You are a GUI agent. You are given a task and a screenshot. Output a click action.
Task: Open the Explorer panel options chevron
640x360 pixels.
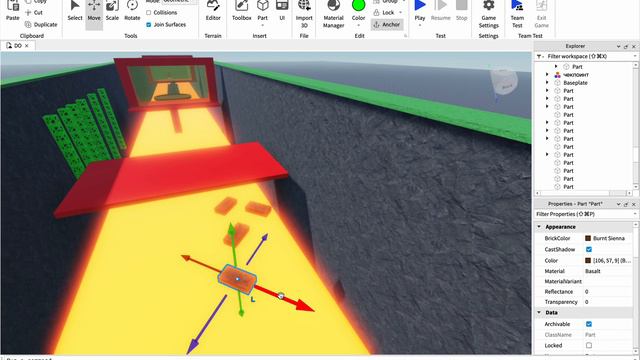click(618, 46)
